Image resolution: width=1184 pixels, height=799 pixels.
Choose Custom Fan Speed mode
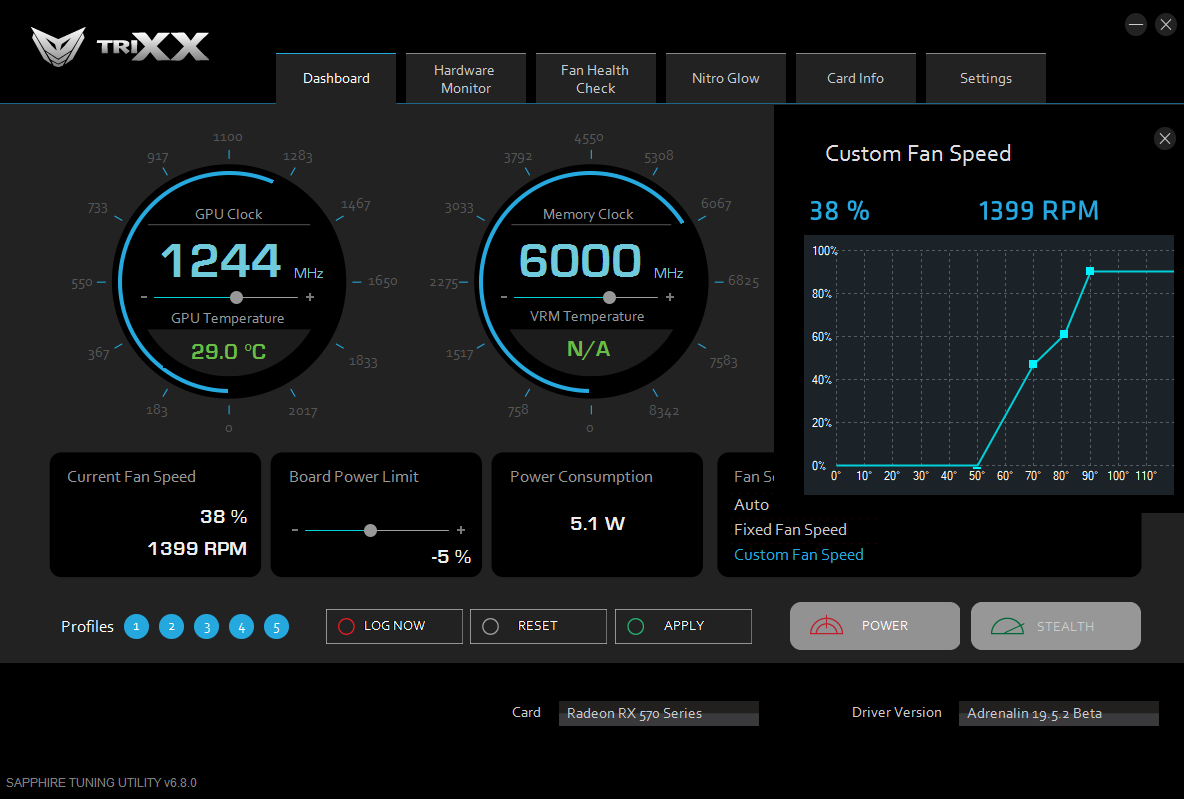(799, 554)
